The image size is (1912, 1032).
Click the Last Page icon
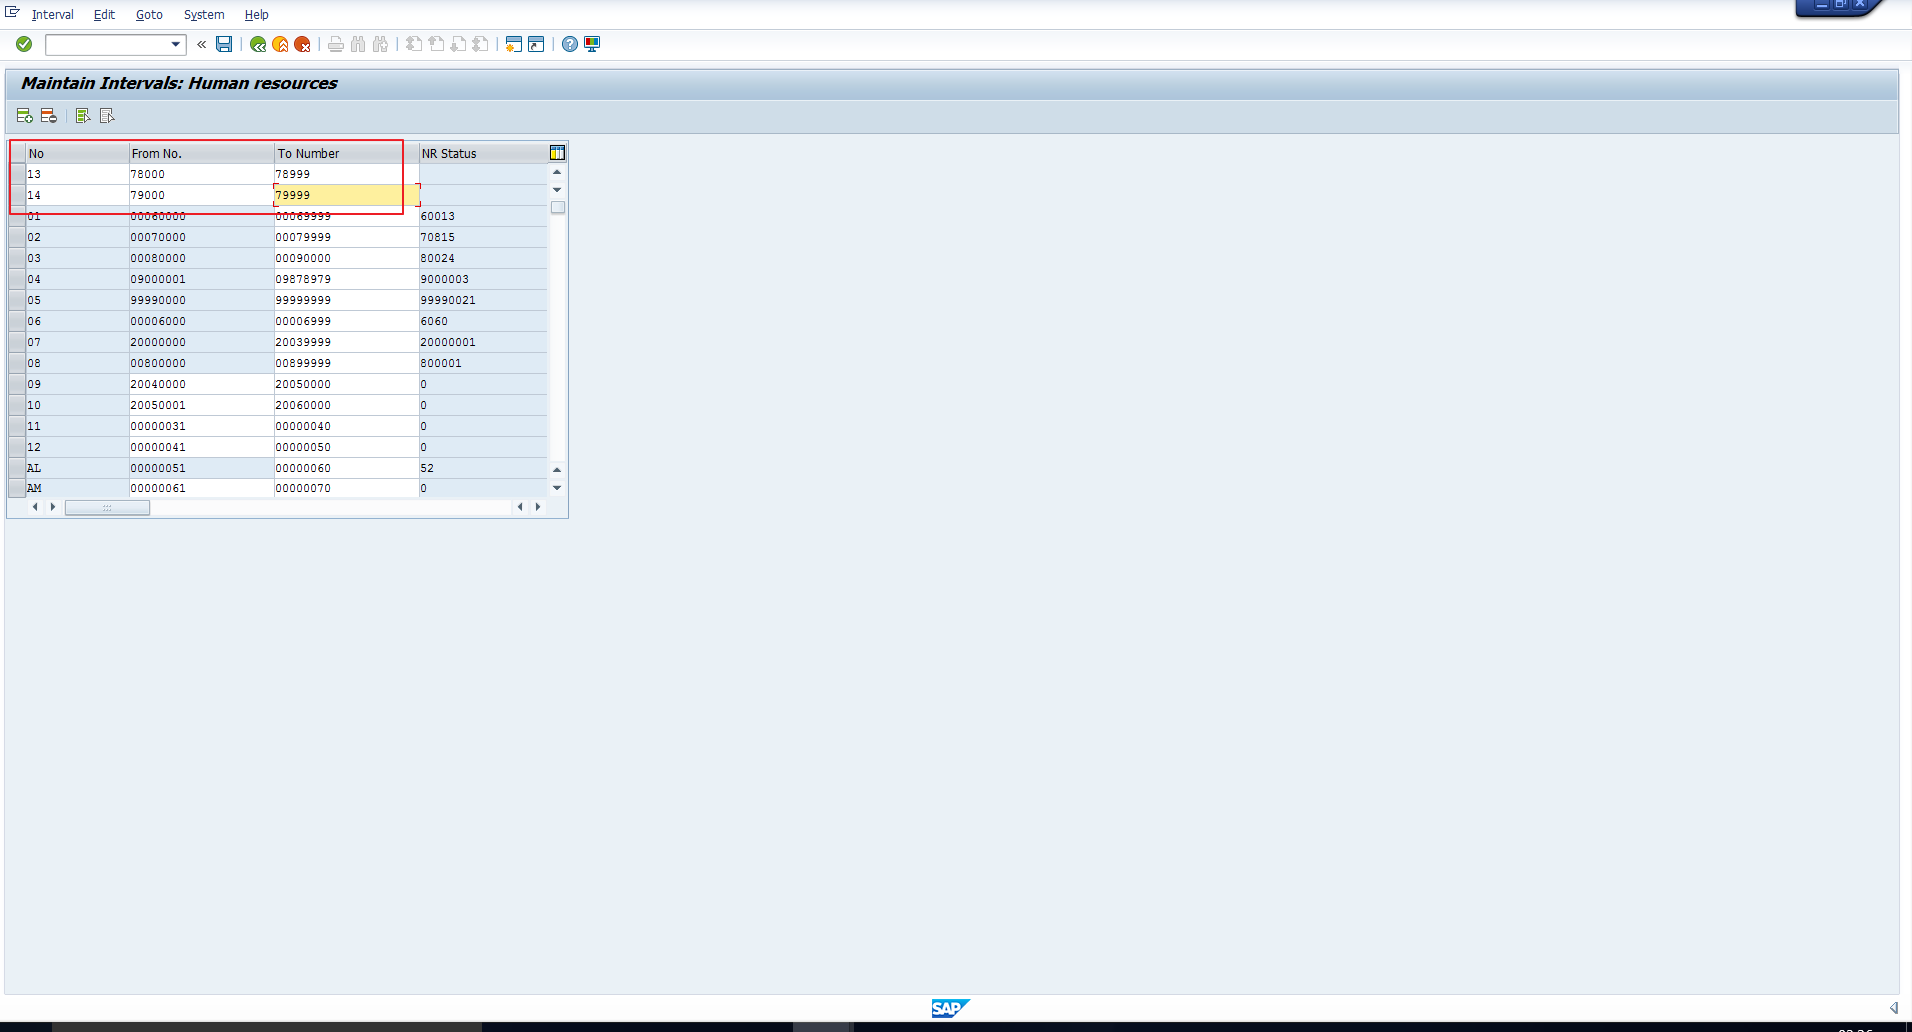point(480,44)
